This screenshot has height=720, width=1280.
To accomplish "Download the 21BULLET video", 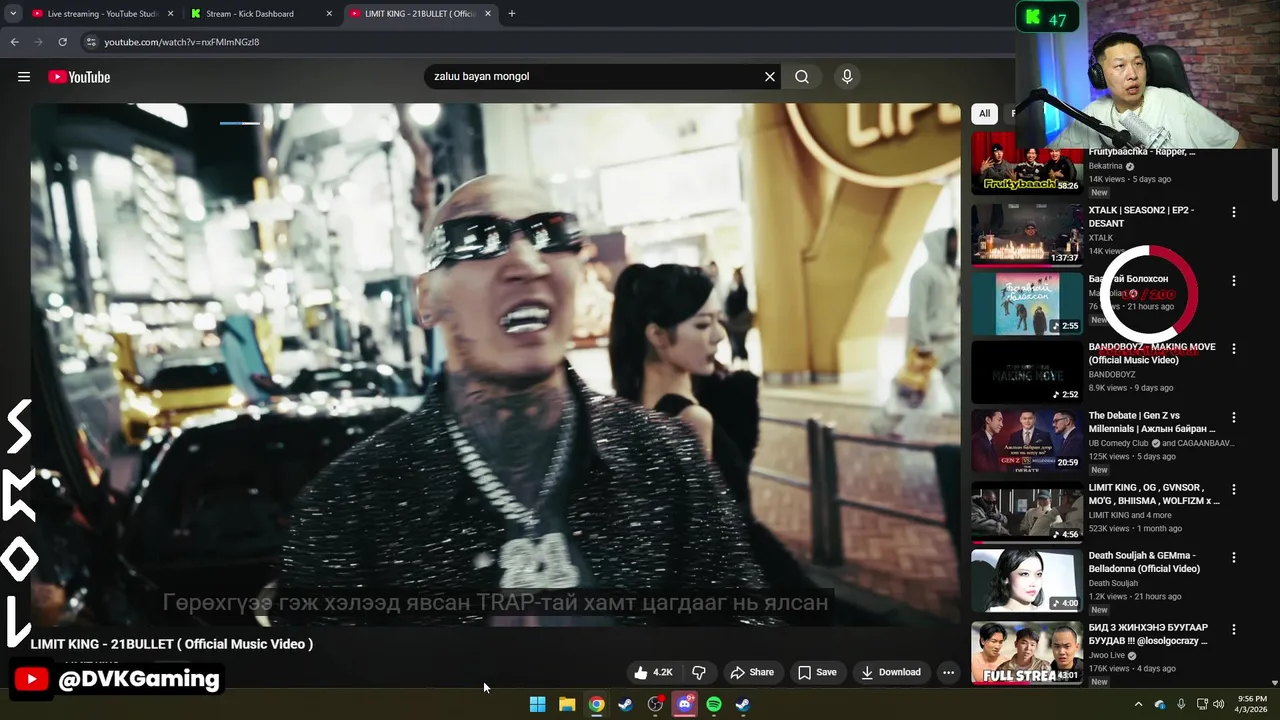I will click(891, 672).
